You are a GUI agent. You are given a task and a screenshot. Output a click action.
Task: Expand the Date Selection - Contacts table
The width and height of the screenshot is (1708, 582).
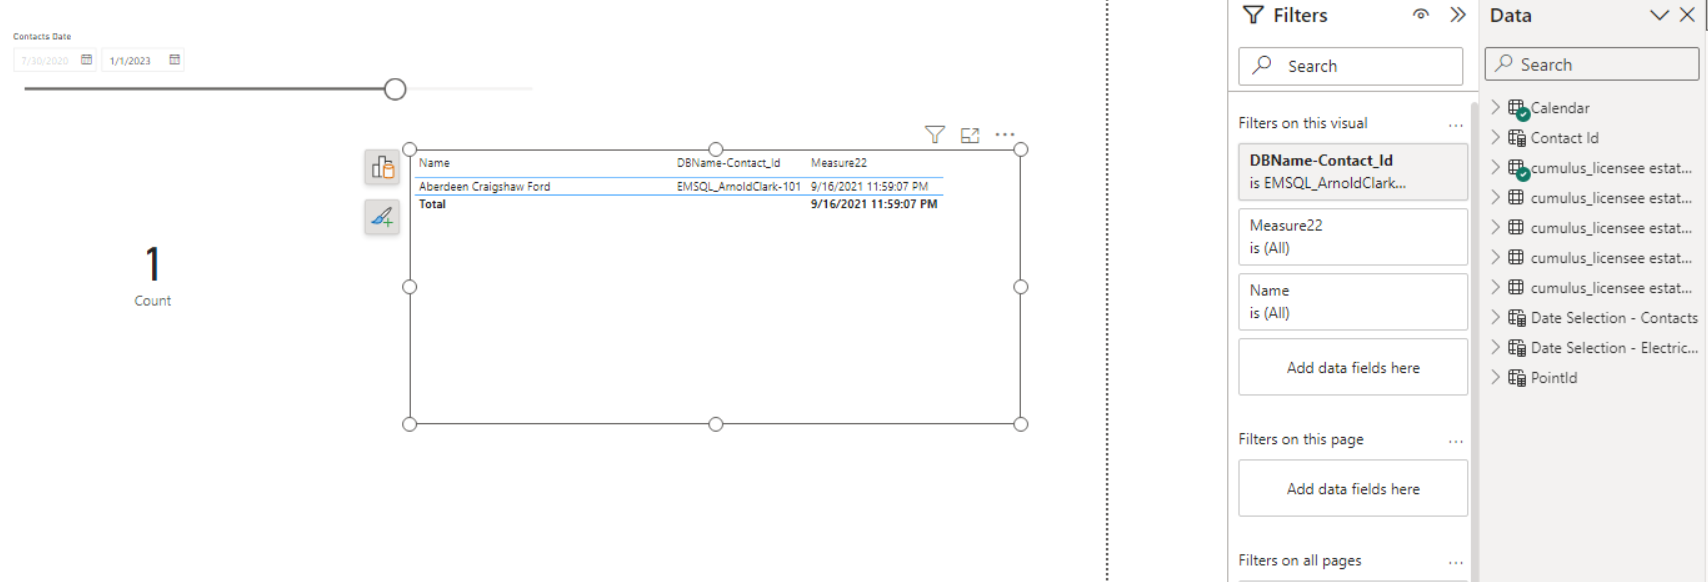1496,317
